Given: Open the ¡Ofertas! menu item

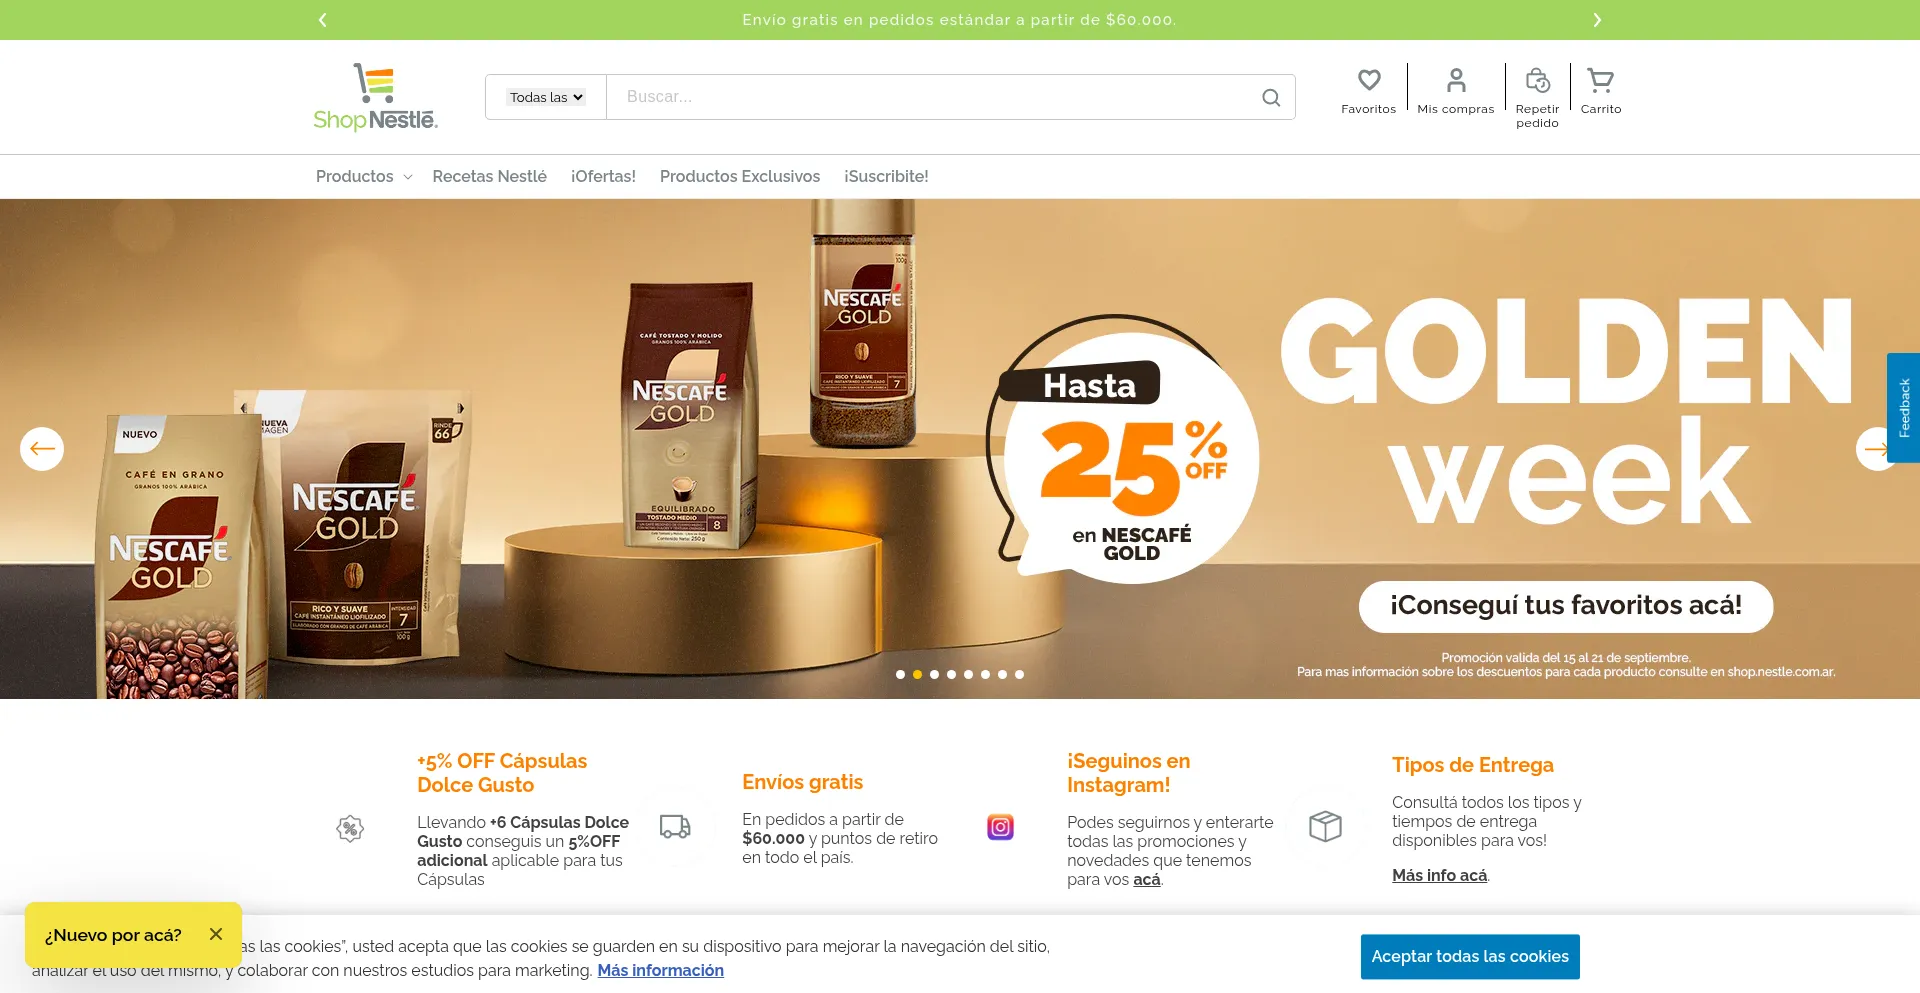Looking at the screenshot, I should (603, 176).
